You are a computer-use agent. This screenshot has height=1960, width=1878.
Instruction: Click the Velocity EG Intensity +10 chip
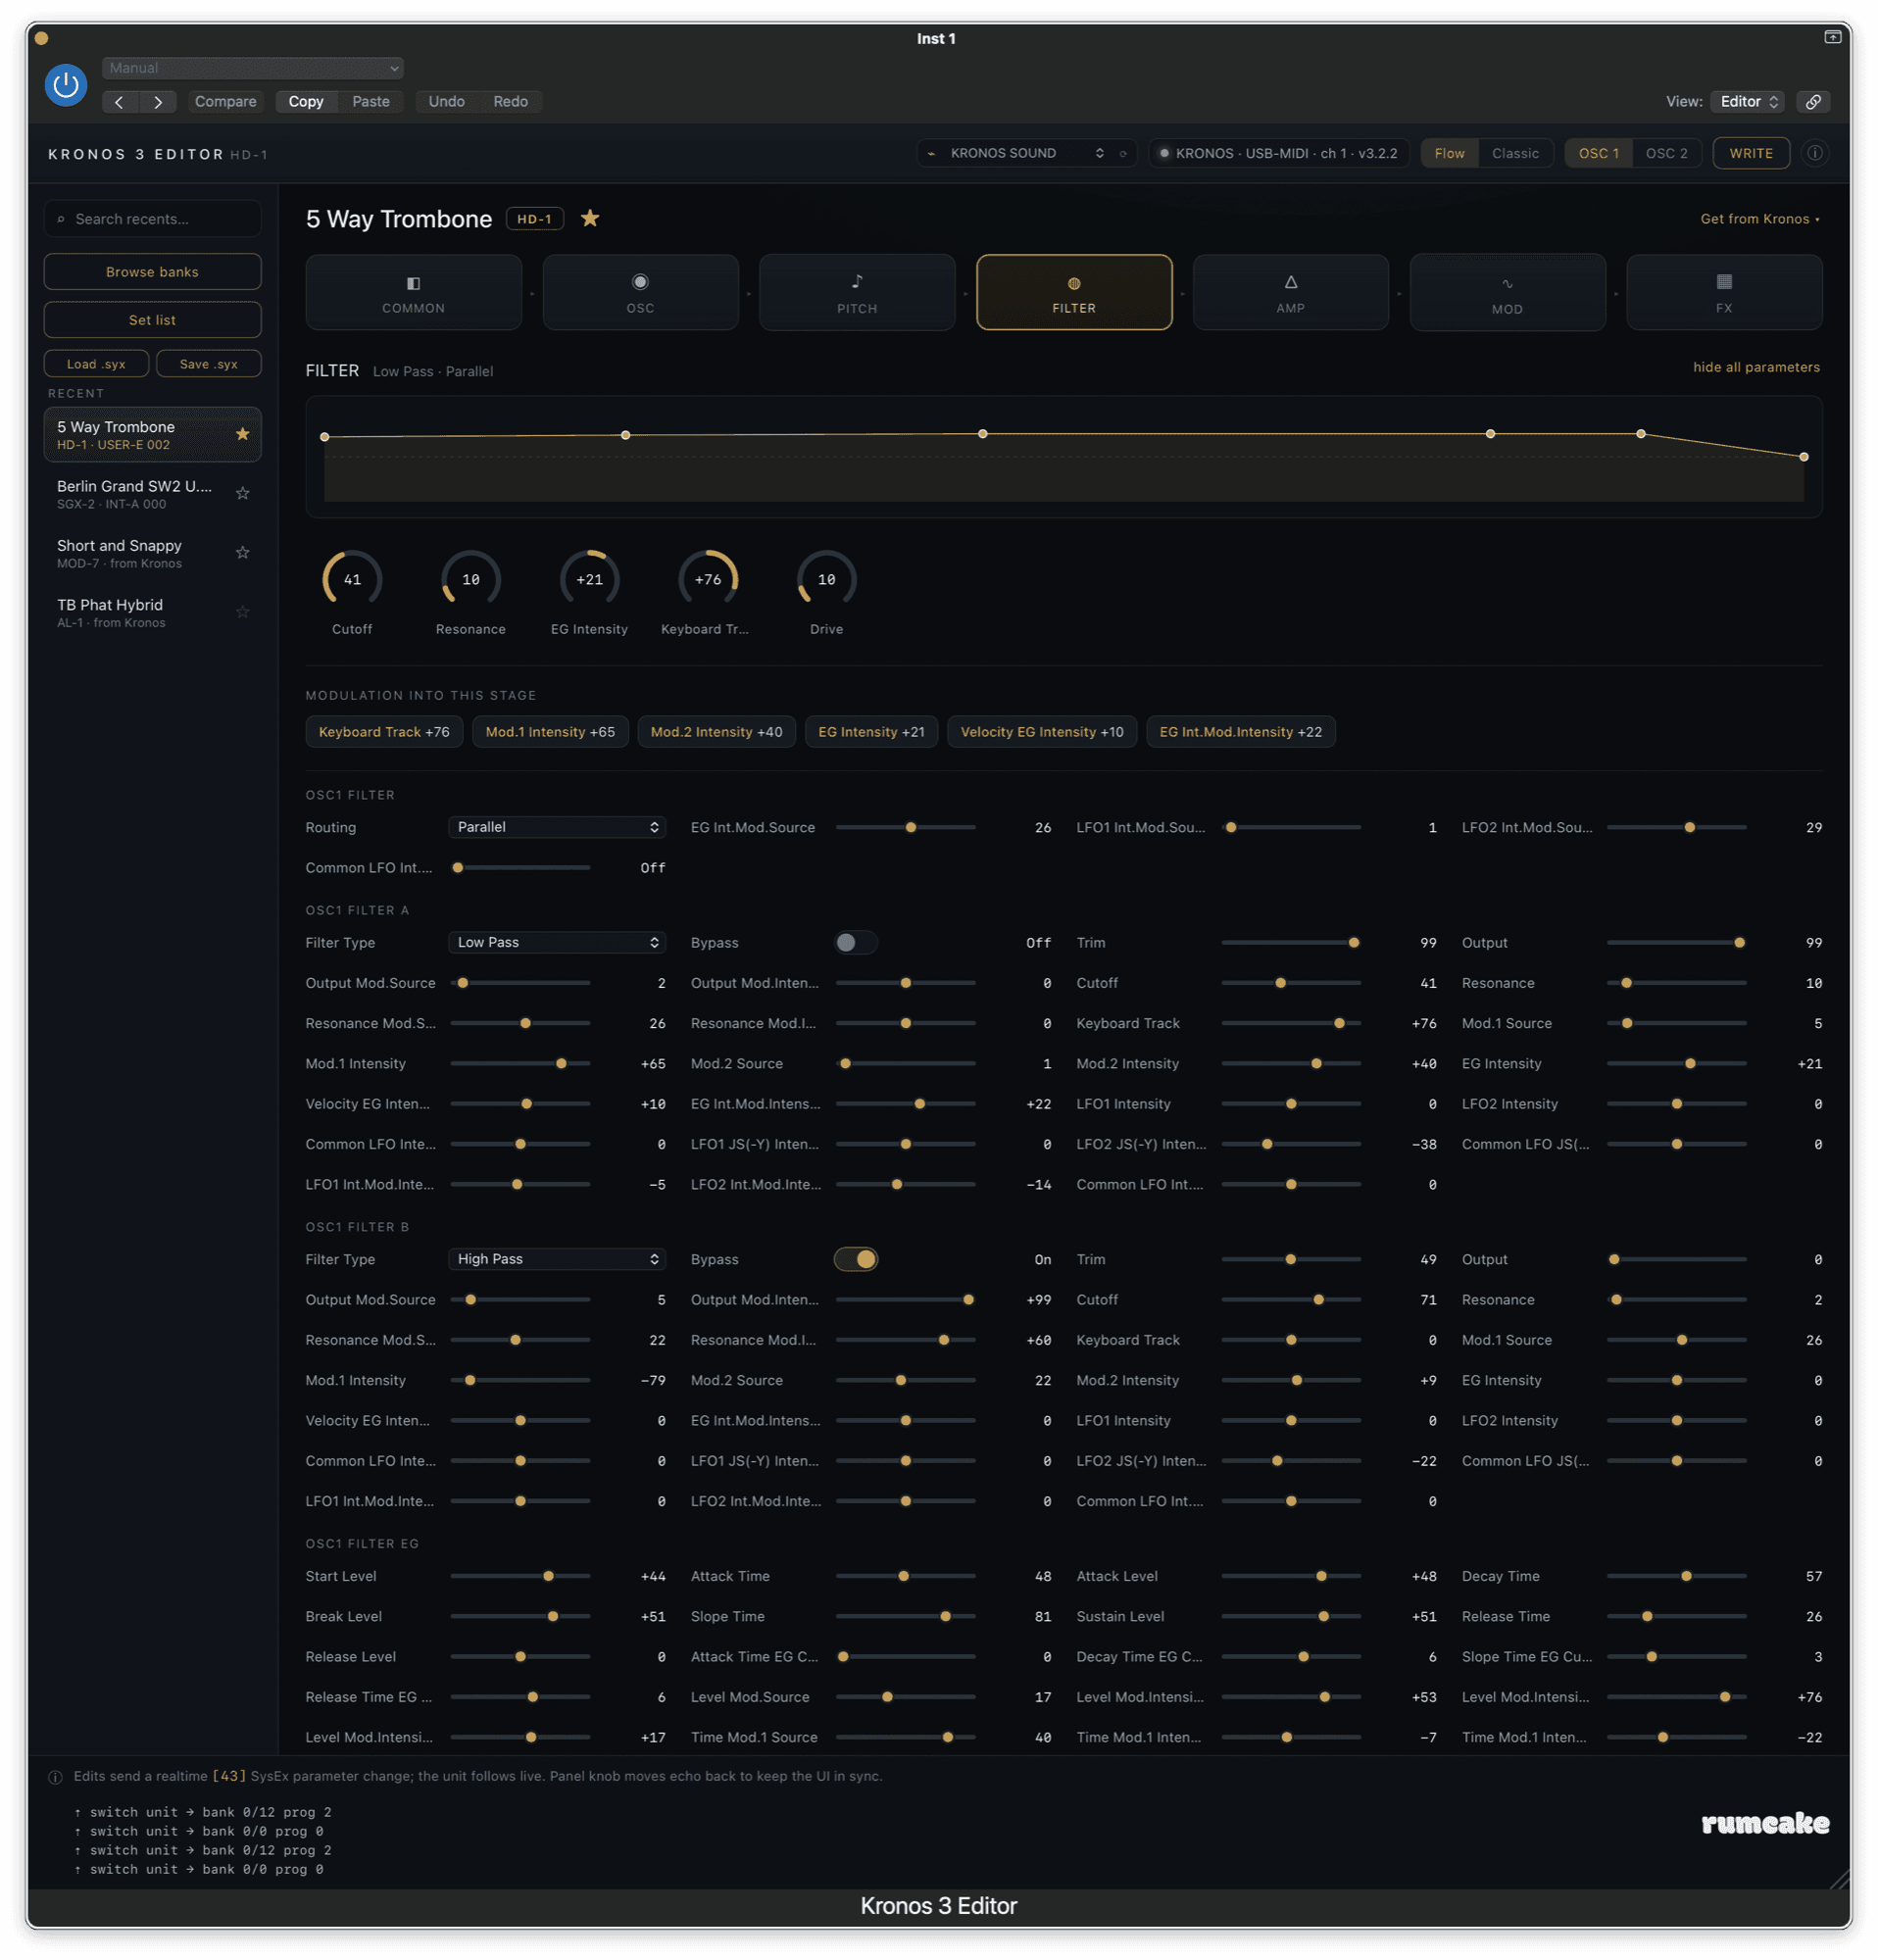pos(1041,732)
